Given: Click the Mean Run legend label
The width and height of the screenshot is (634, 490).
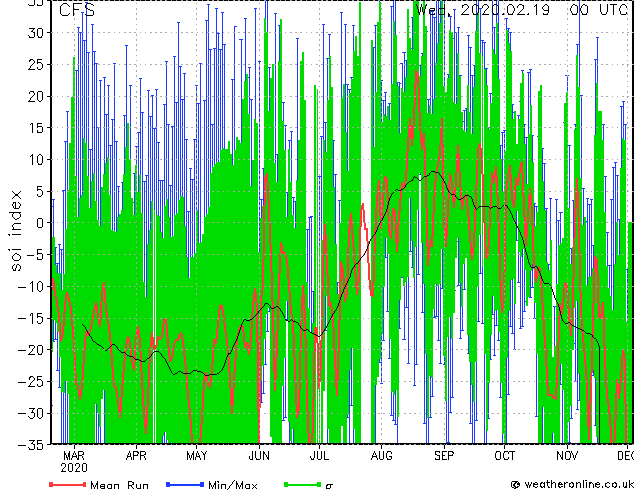Looking at the screenshot, I should pyautogui.click(x=119, y=485).
